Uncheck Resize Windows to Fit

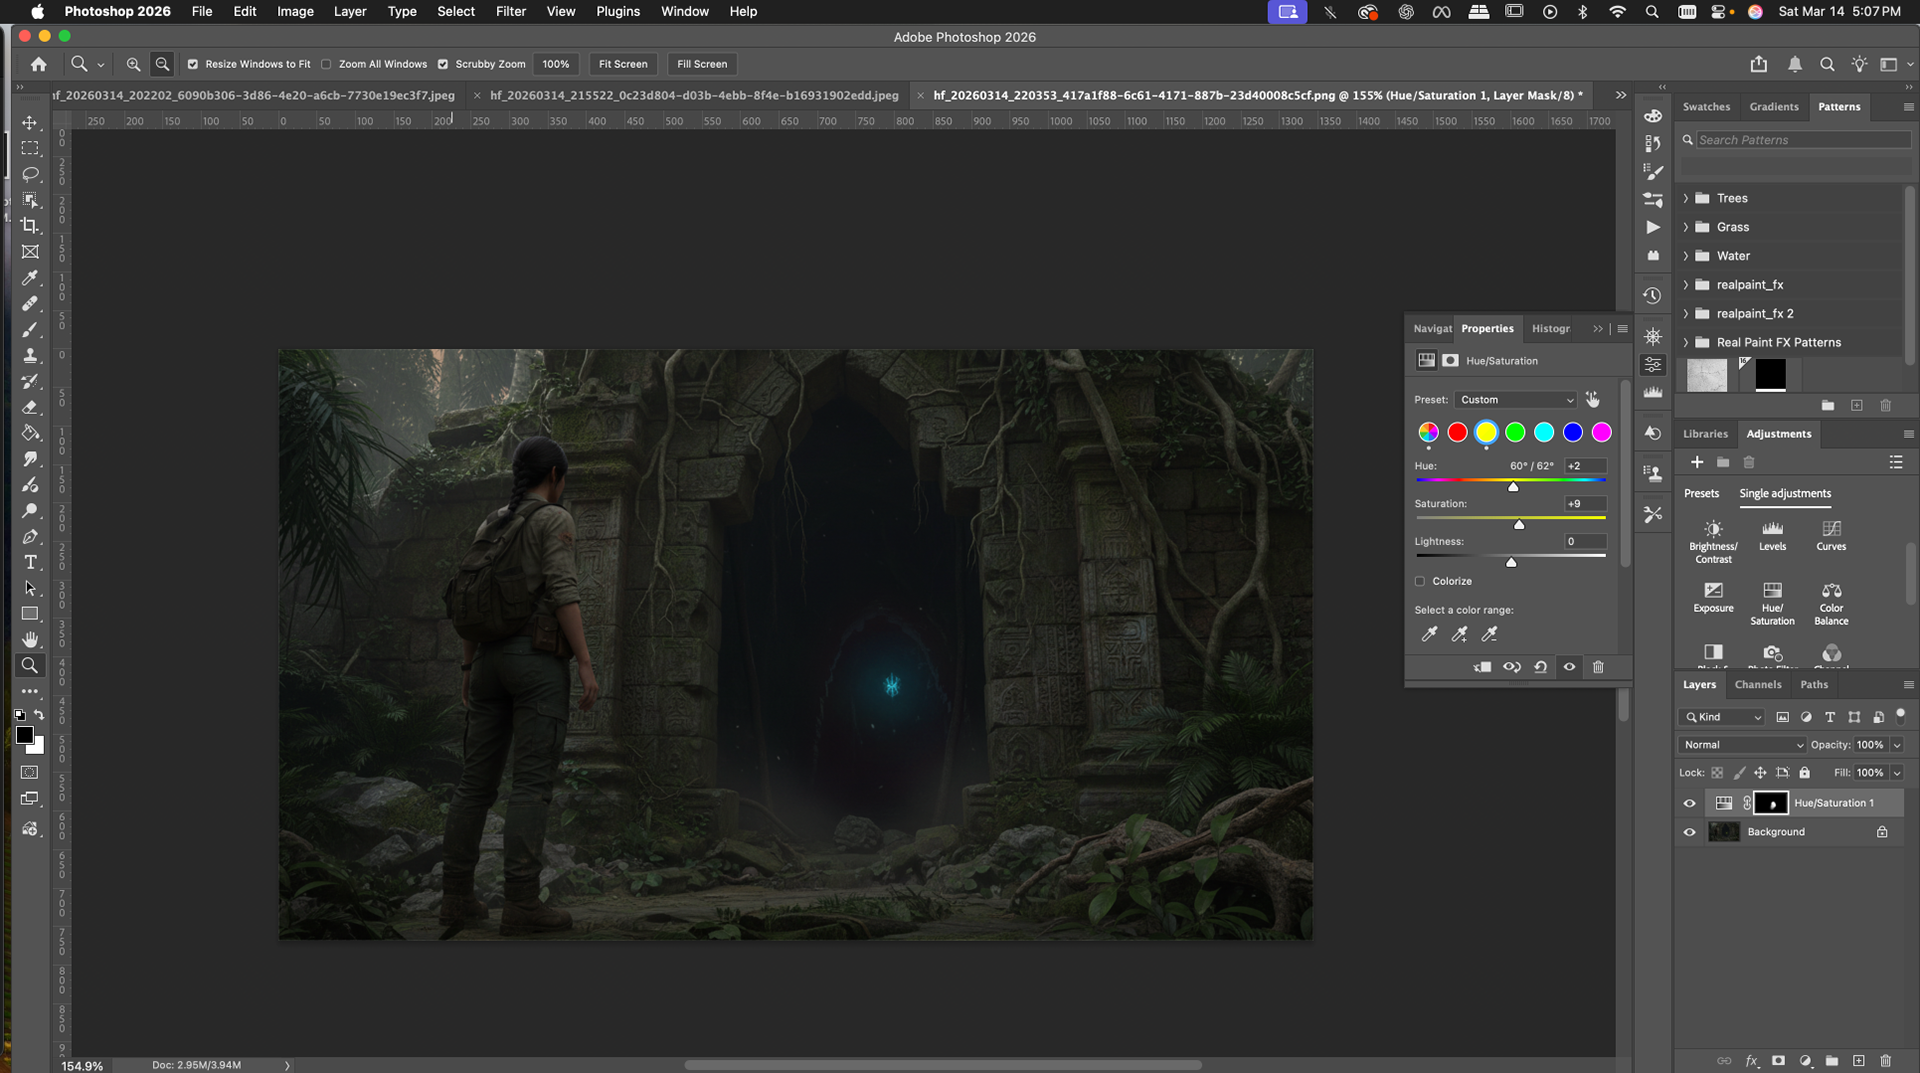(x=193, y=64)
